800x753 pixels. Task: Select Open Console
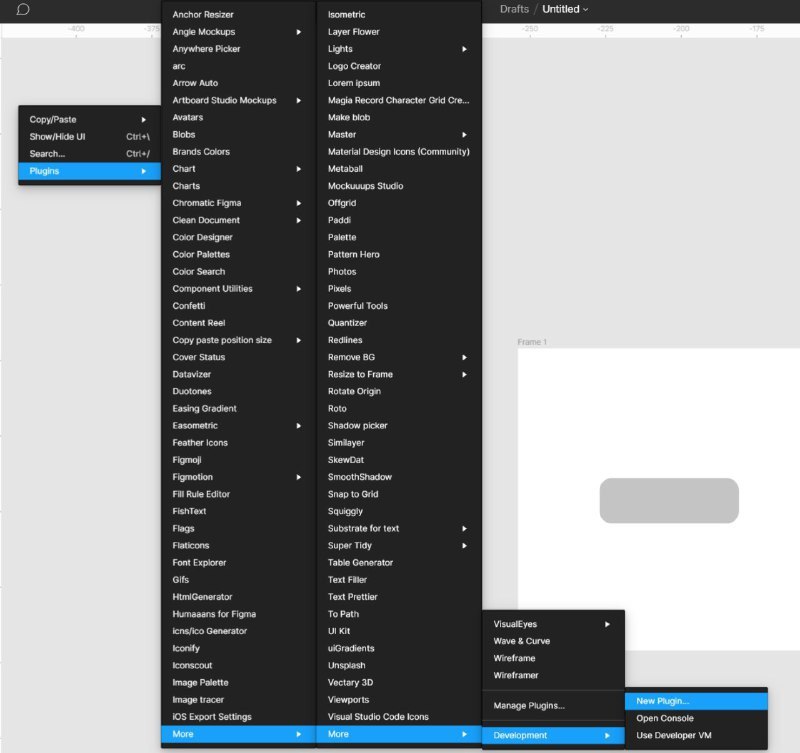click(x=696, y=718)
